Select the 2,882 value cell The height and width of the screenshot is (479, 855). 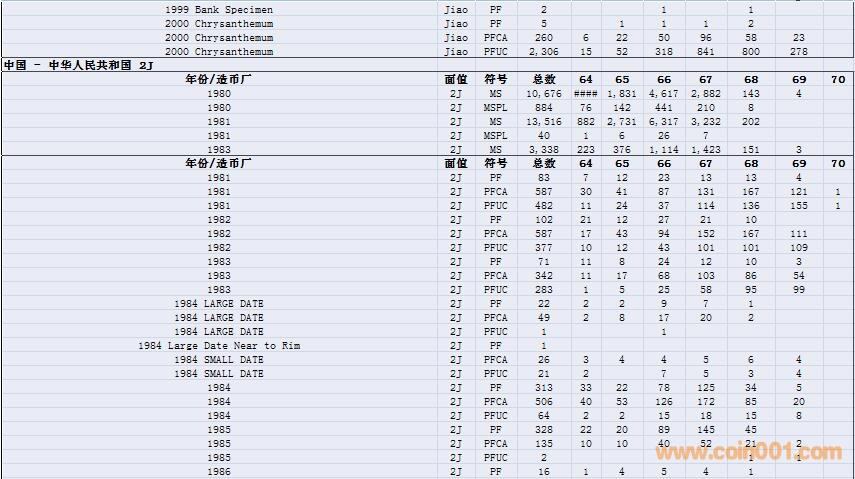coord(705,93)
